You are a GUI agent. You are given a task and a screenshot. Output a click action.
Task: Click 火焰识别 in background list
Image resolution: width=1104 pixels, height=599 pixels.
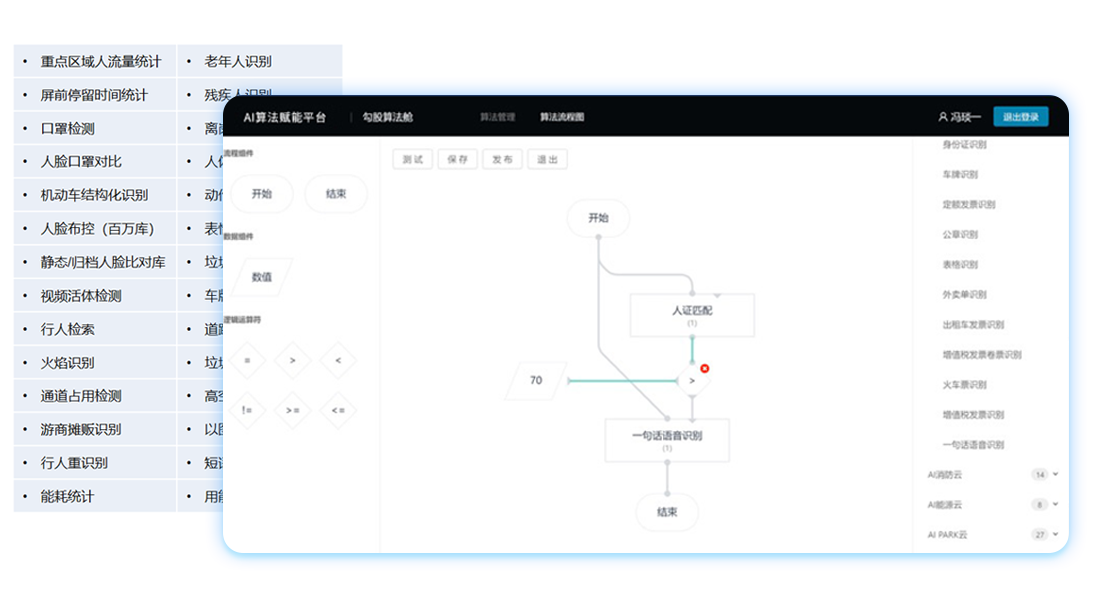[x=68, y=362]
